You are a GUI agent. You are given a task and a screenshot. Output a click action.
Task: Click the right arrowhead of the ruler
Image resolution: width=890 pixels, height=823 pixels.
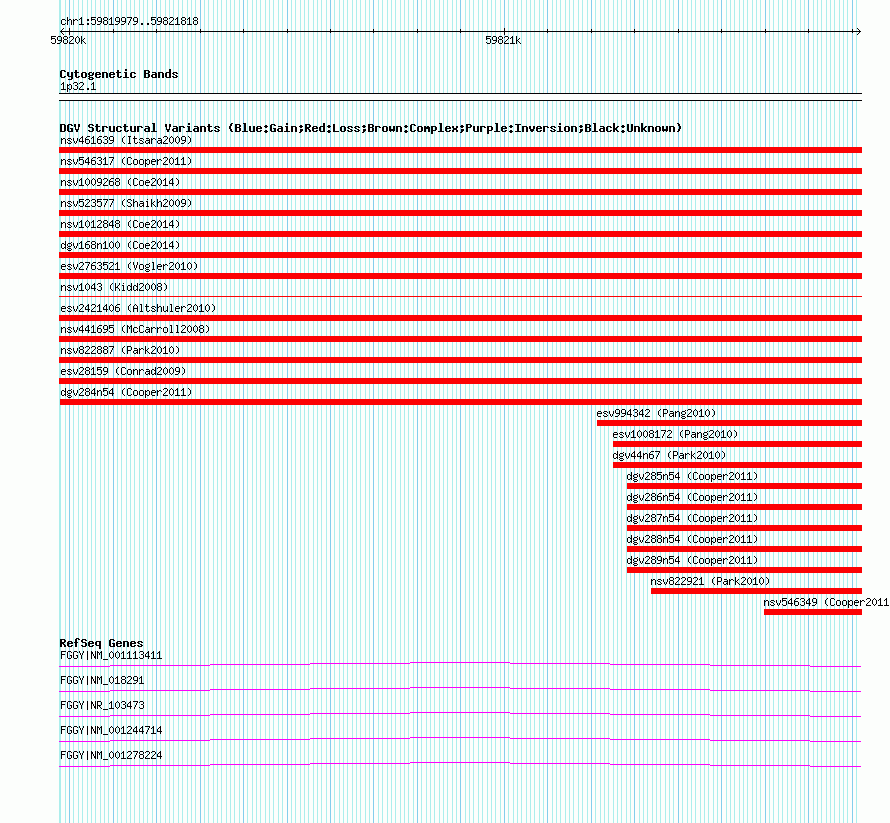tap(858, 31)
